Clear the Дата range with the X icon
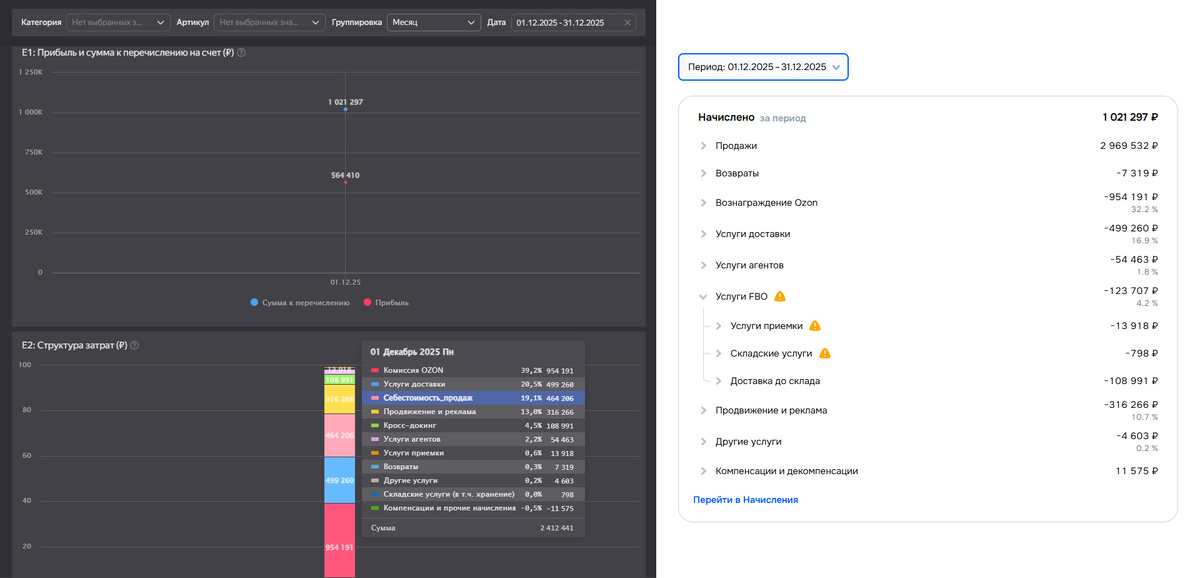 (x=627, y=22)
